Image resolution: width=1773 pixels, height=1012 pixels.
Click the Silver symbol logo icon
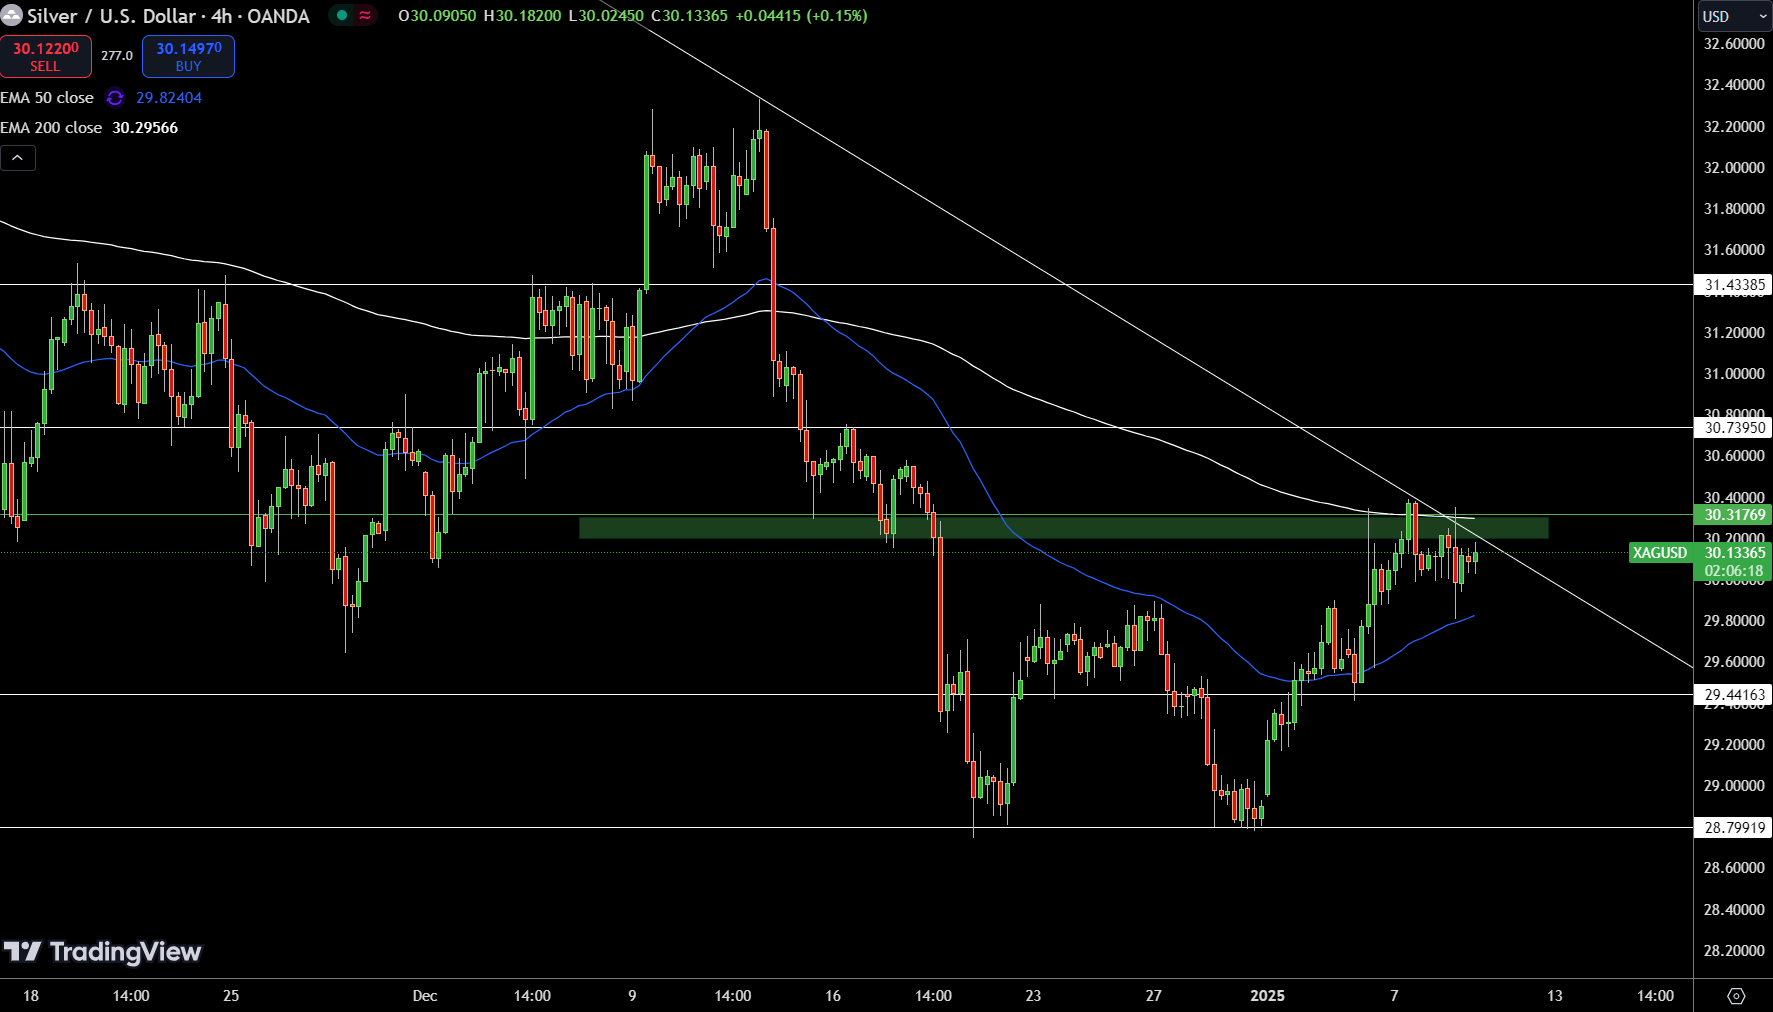pos(11,16)
